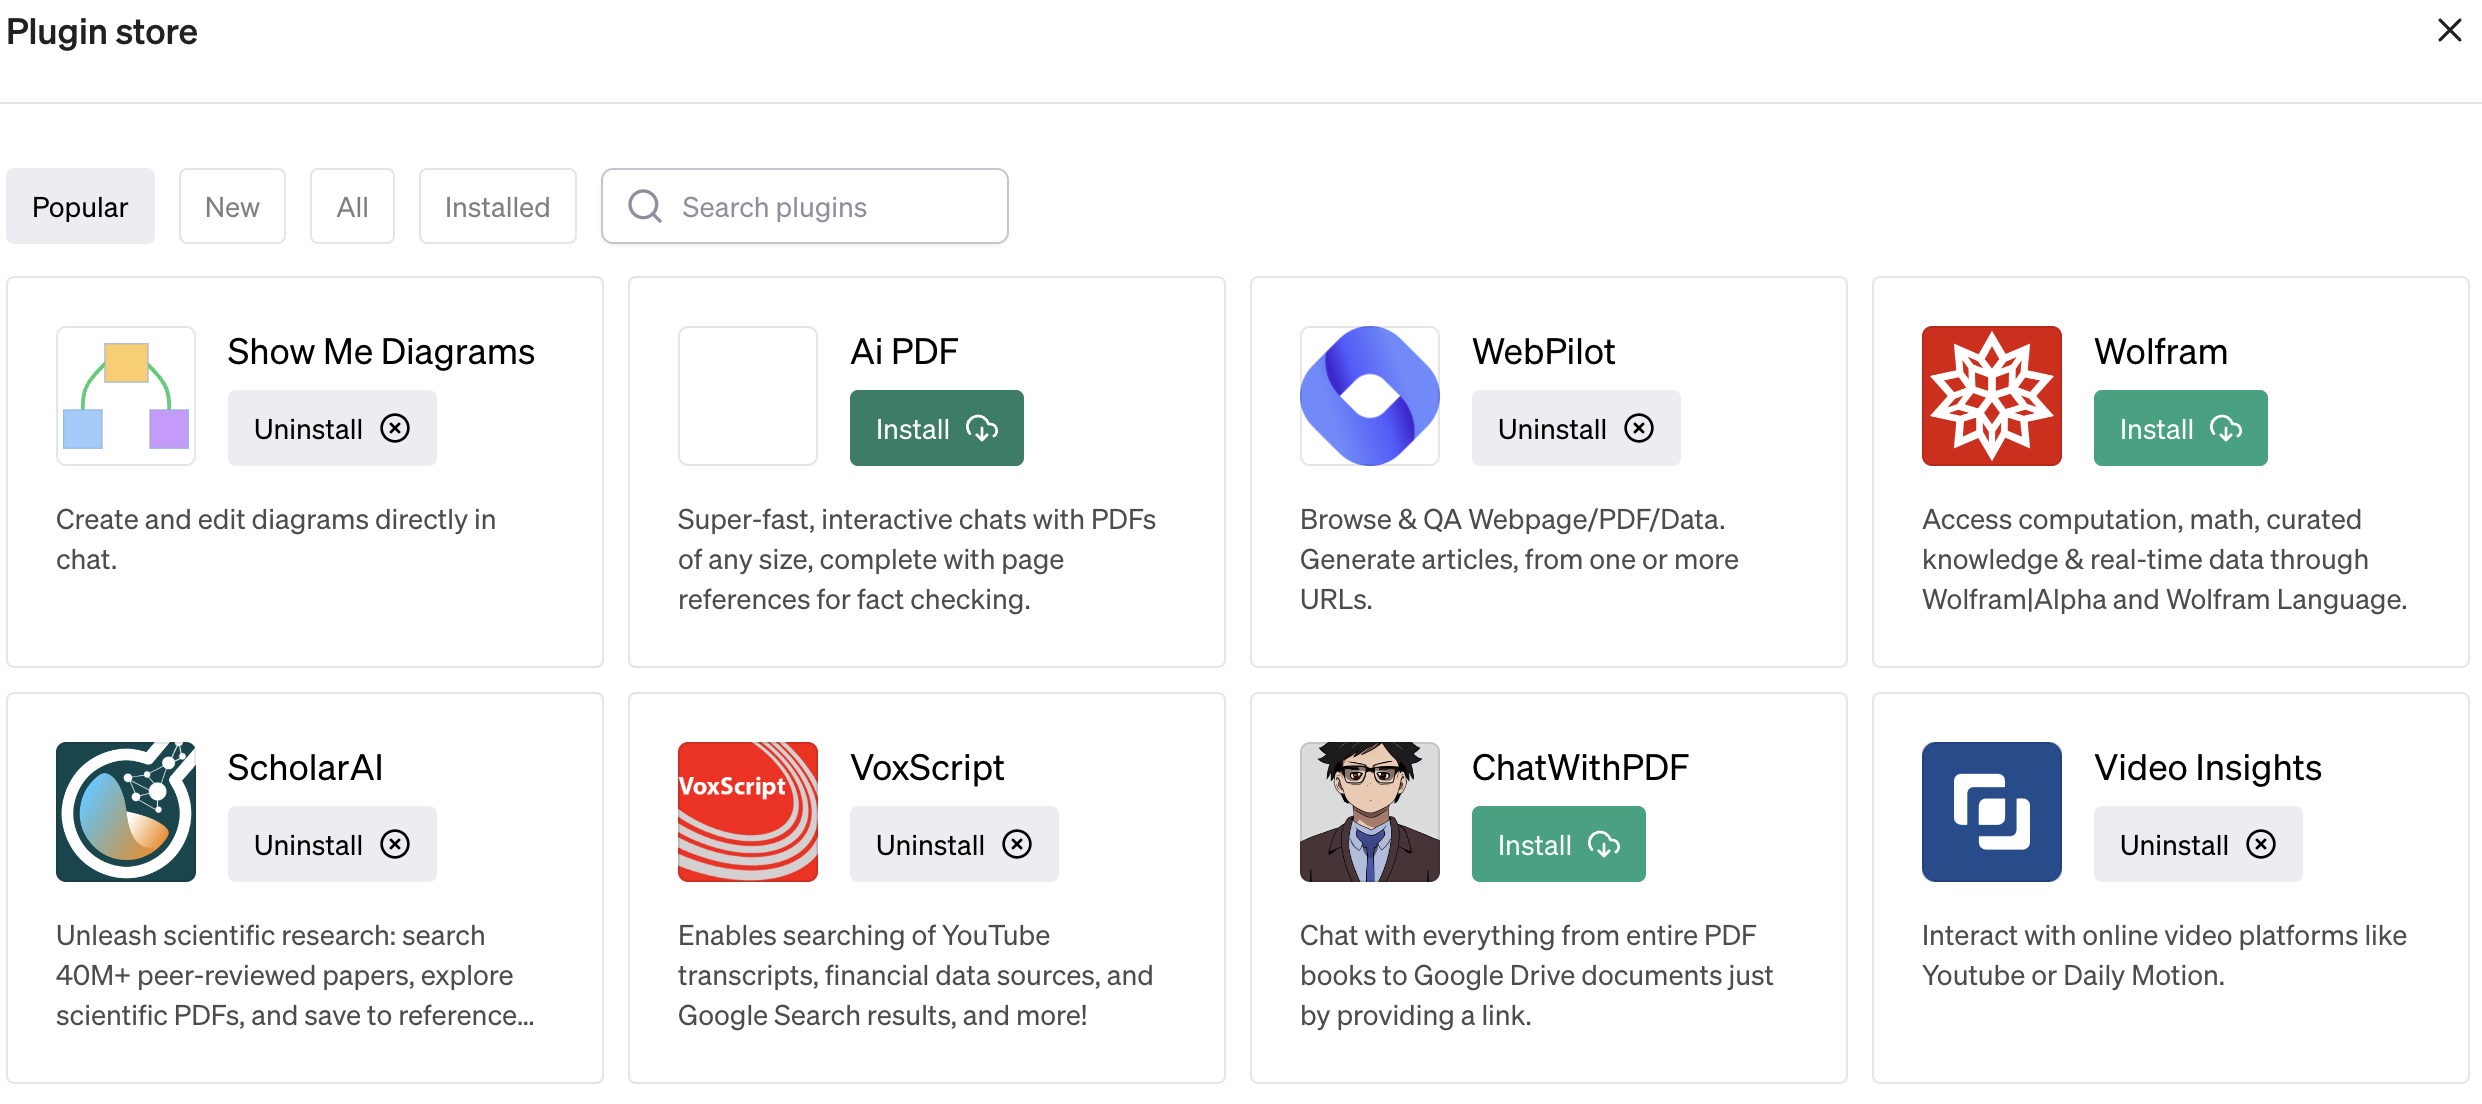Install the Ai PDF plugin

[936, 428]
